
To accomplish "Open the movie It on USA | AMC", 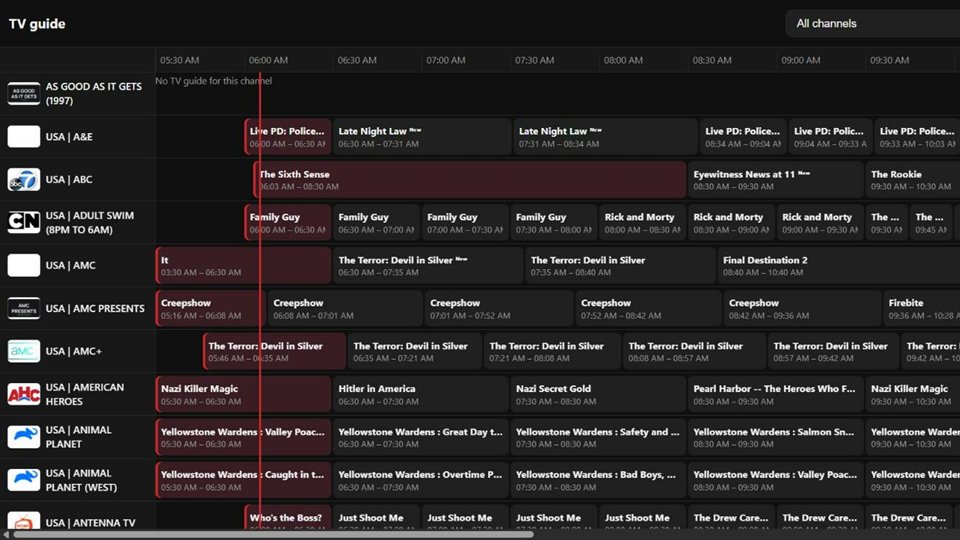I will coord(243,266).
